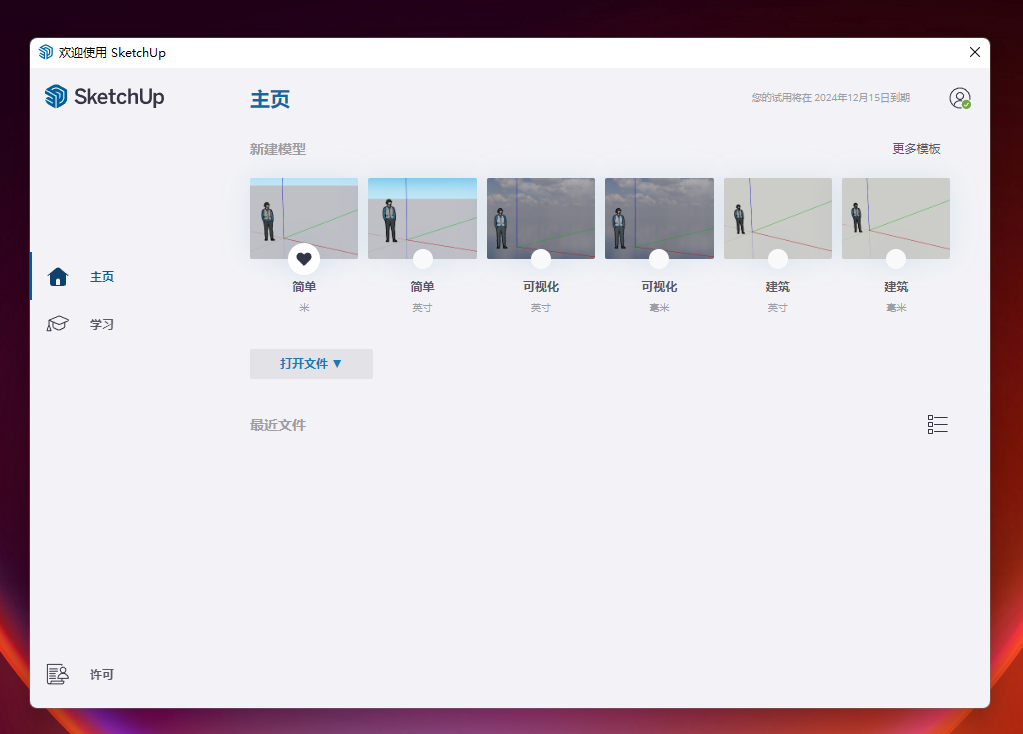Unfavorite the 简单 米 template heart
The image size is (1023, 734).
tap(304, 259)
